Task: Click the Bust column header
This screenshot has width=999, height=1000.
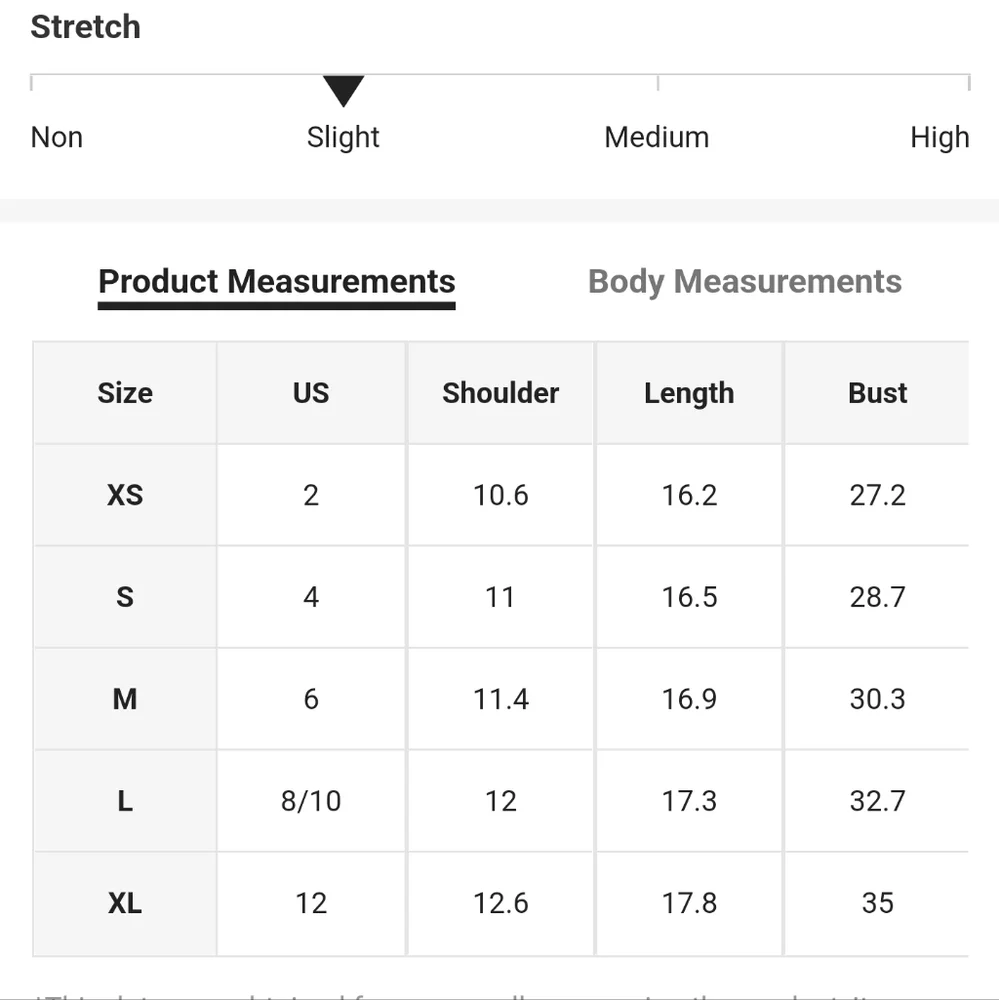Action: [877, 393]
